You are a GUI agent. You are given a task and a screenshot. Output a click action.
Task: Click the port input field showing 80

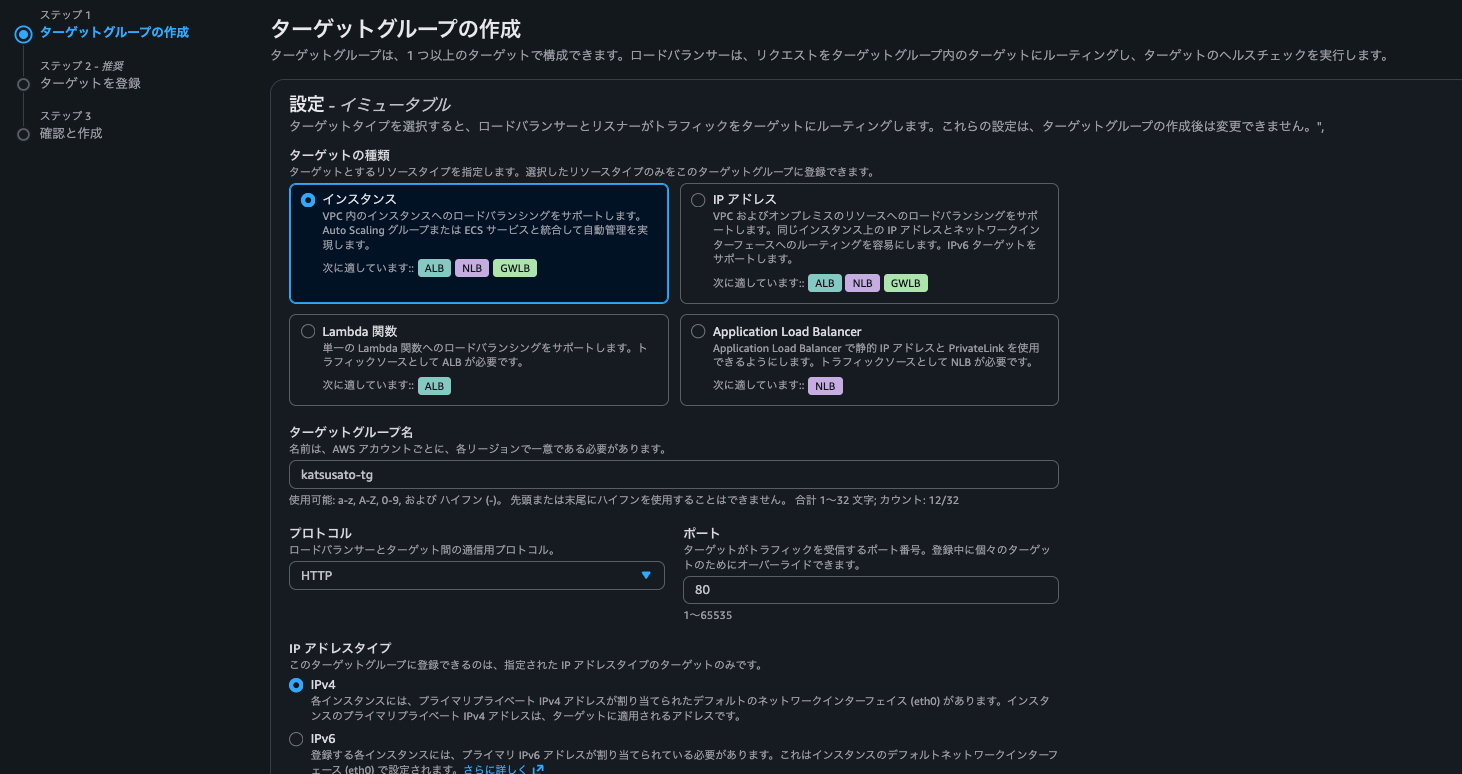tap(870, 589)
